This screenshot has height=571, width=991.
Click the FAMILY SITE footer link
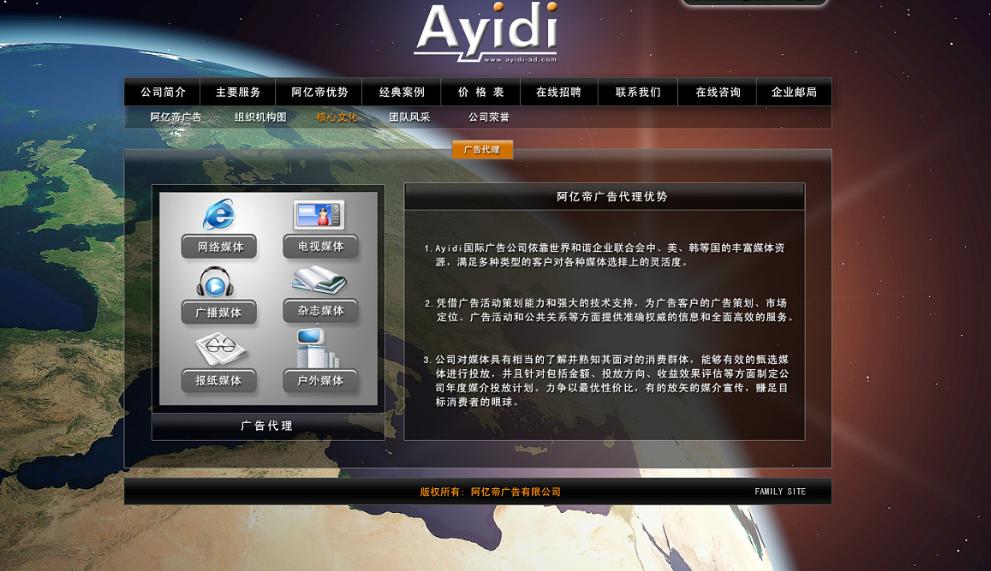[x=780, y=491]
